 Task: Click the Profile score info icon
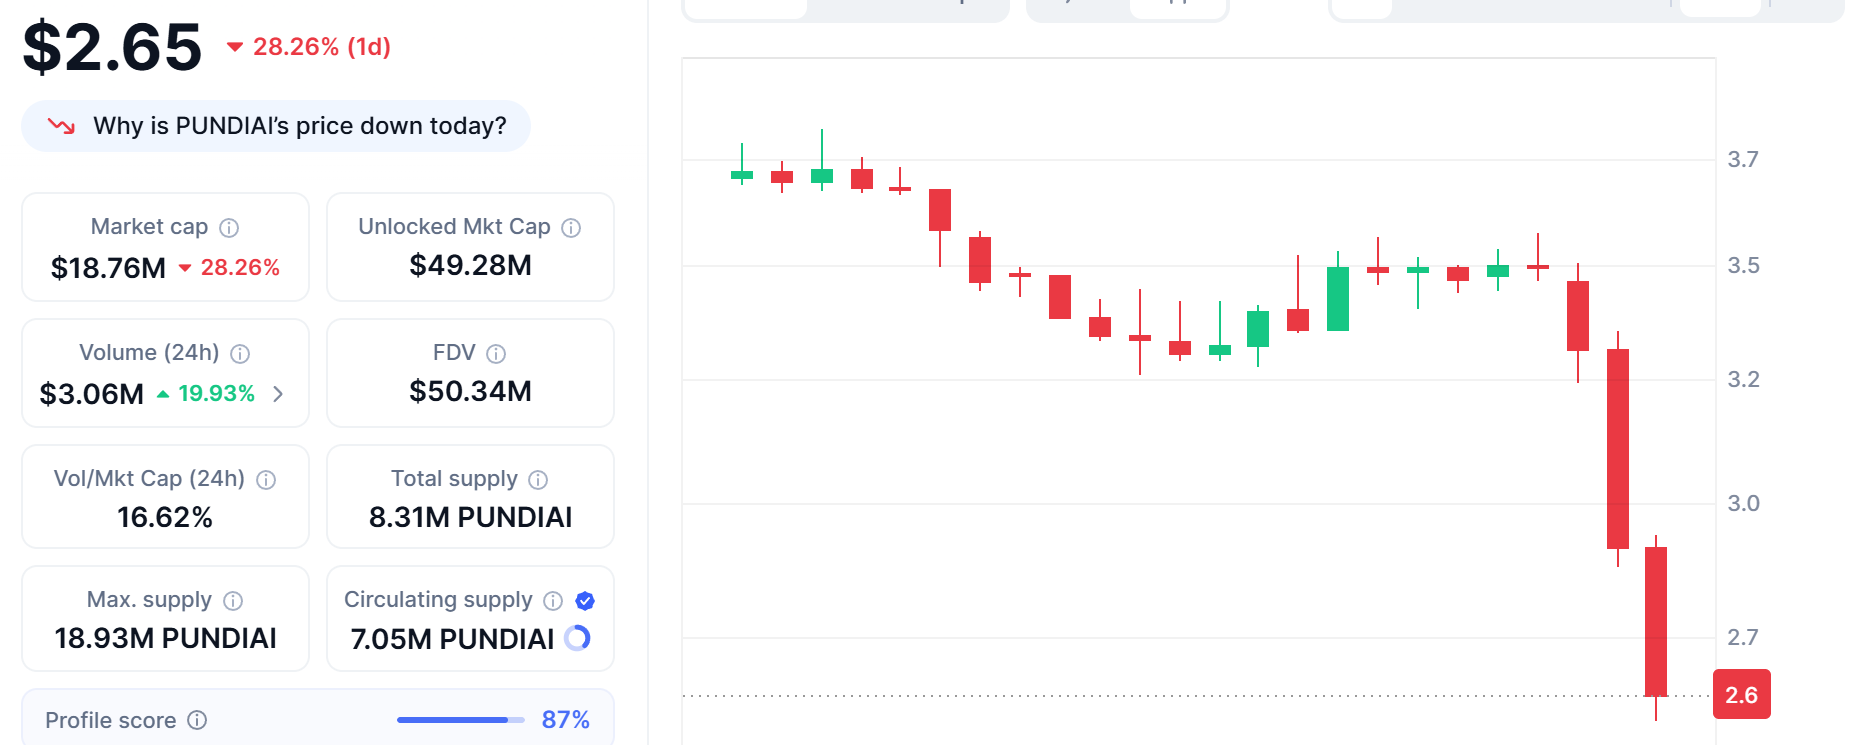tap(197, 720)
